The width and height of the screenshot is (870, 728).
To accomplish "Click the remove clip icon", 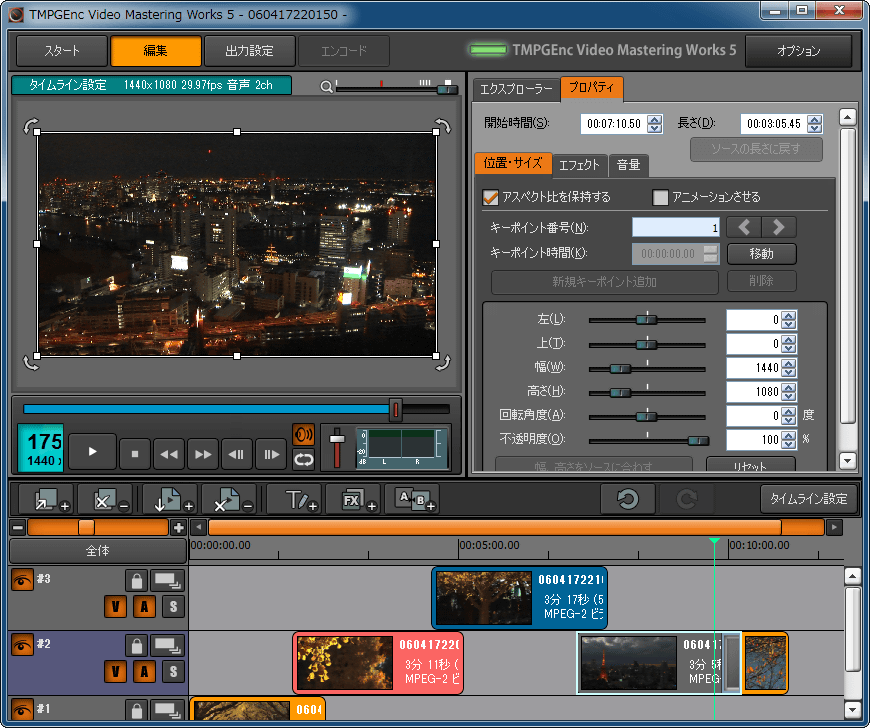I will coord(105,499).
